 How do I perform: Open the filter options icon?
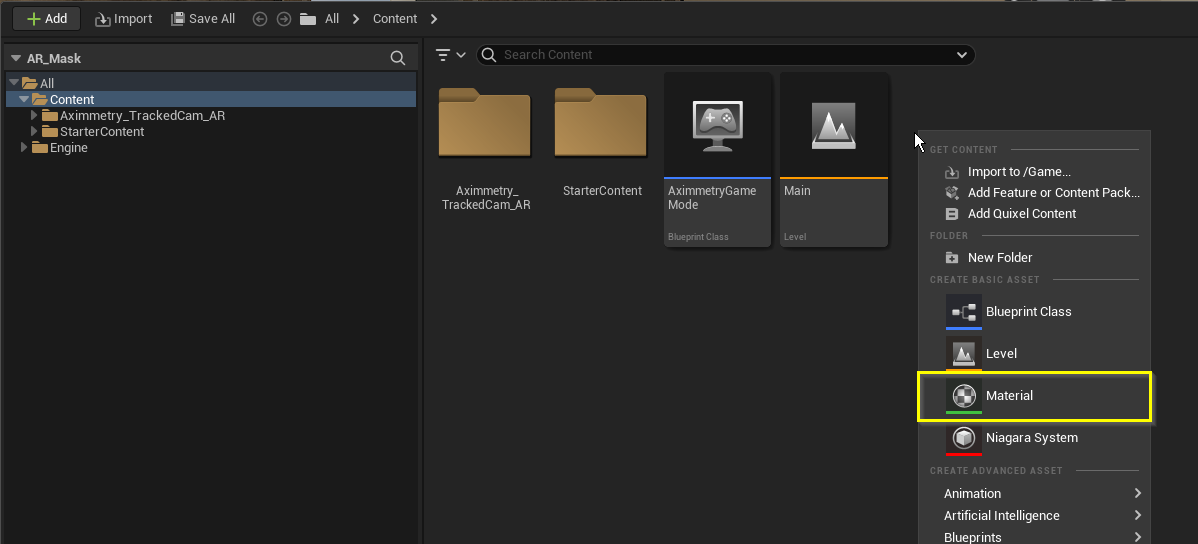click(444, 55)
